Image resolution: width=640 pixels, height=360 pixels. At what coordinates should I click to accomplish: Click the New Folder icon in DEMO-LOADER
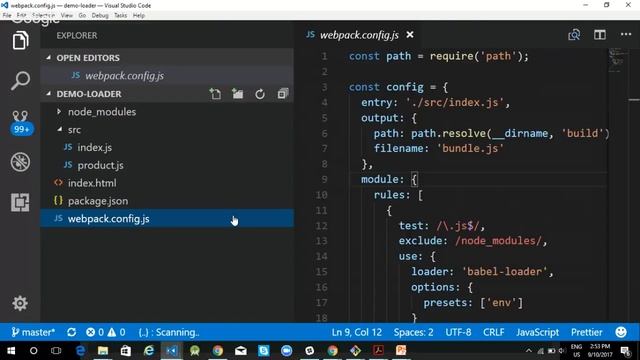click(238, 94)
